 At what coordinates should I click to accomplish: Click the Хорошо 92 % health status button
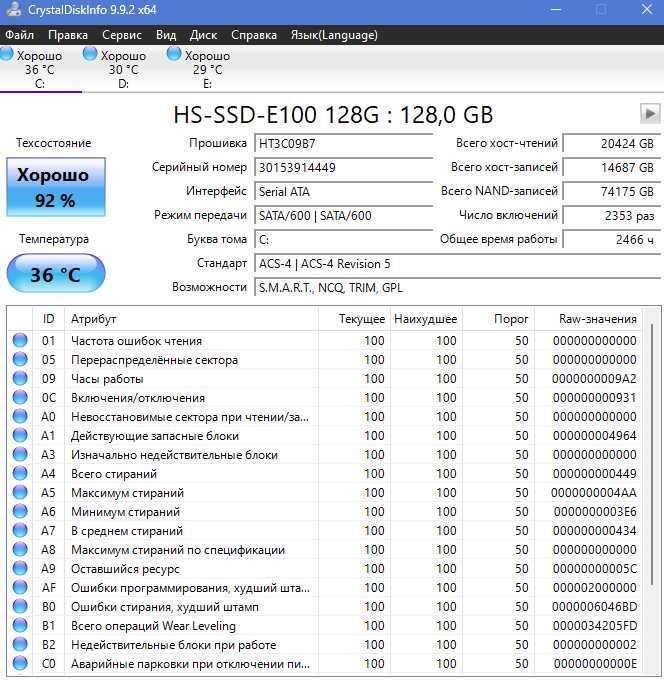tap(56, 187)
